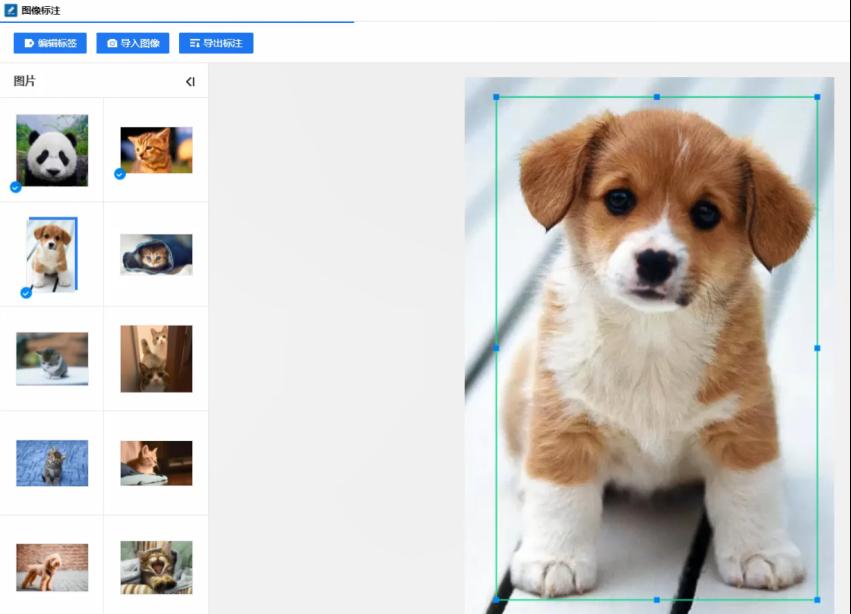851x614 pixels.
Task: Open the cat held by person thumbnail
Action: tap(156, 463)
